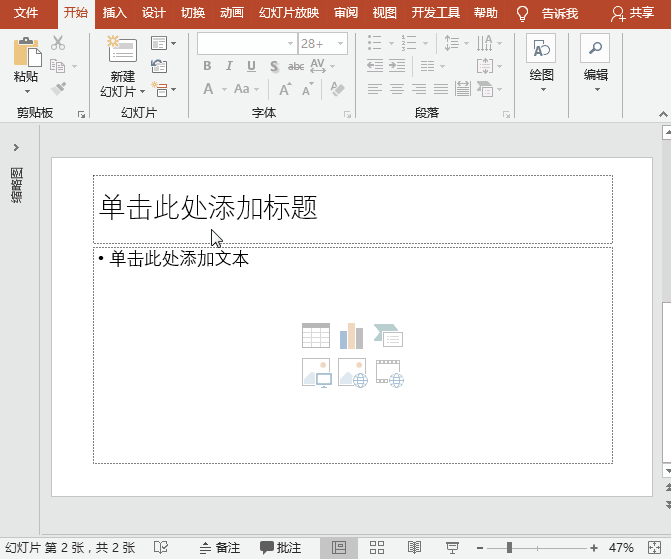This screenshot has width=671, height=559.
Task: Open the Layout dropdown arrow
Action: (173, 43)
